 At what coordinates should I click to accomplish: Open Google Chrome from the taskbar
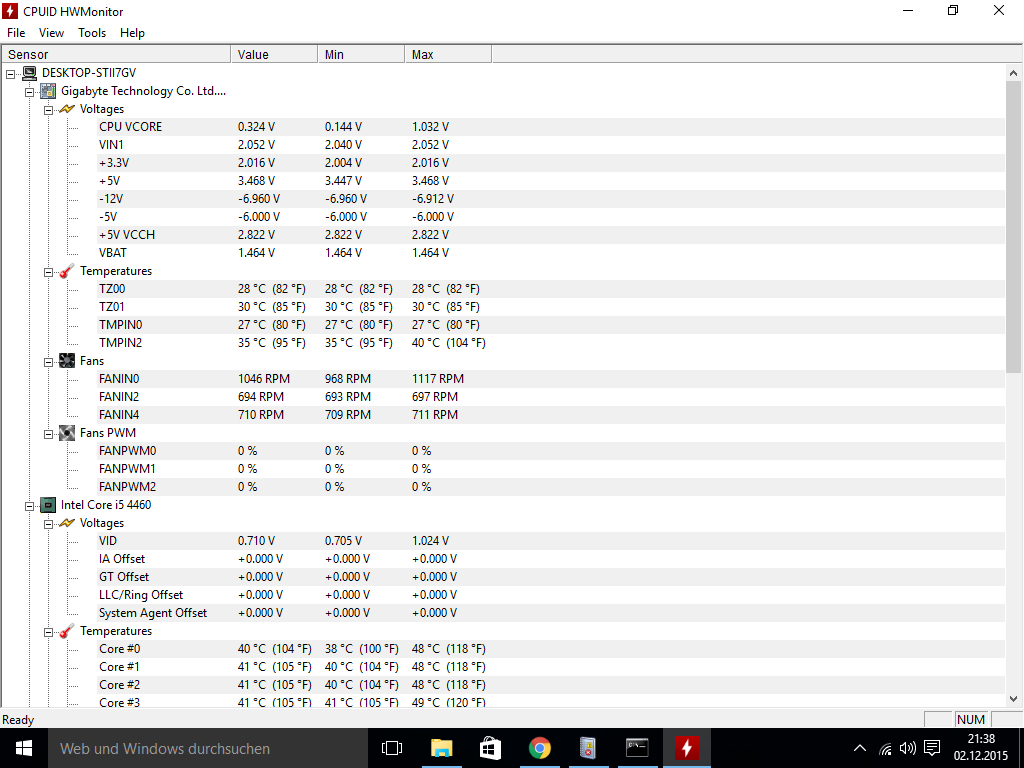point(539,748)
